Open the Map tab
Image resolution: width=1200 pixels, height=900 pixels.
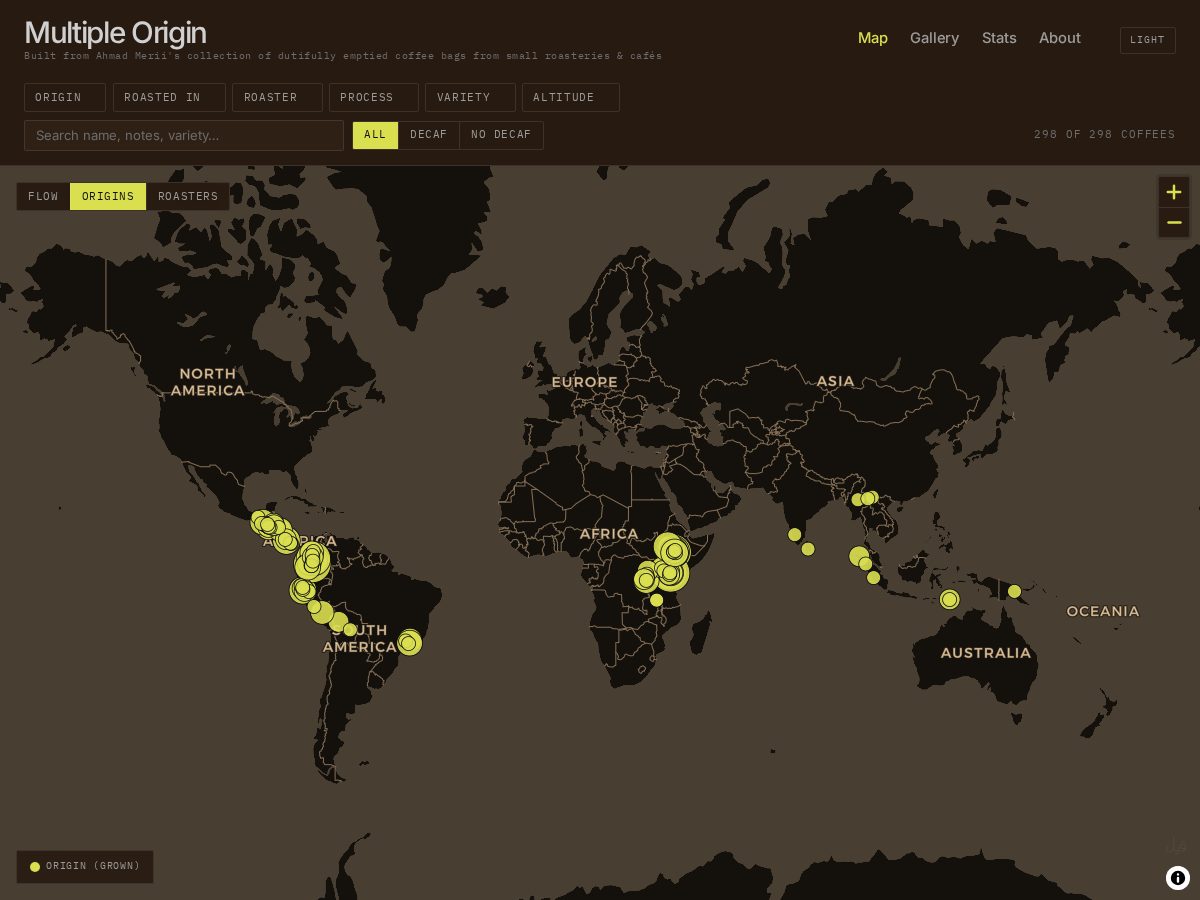(x=873, y=38)
